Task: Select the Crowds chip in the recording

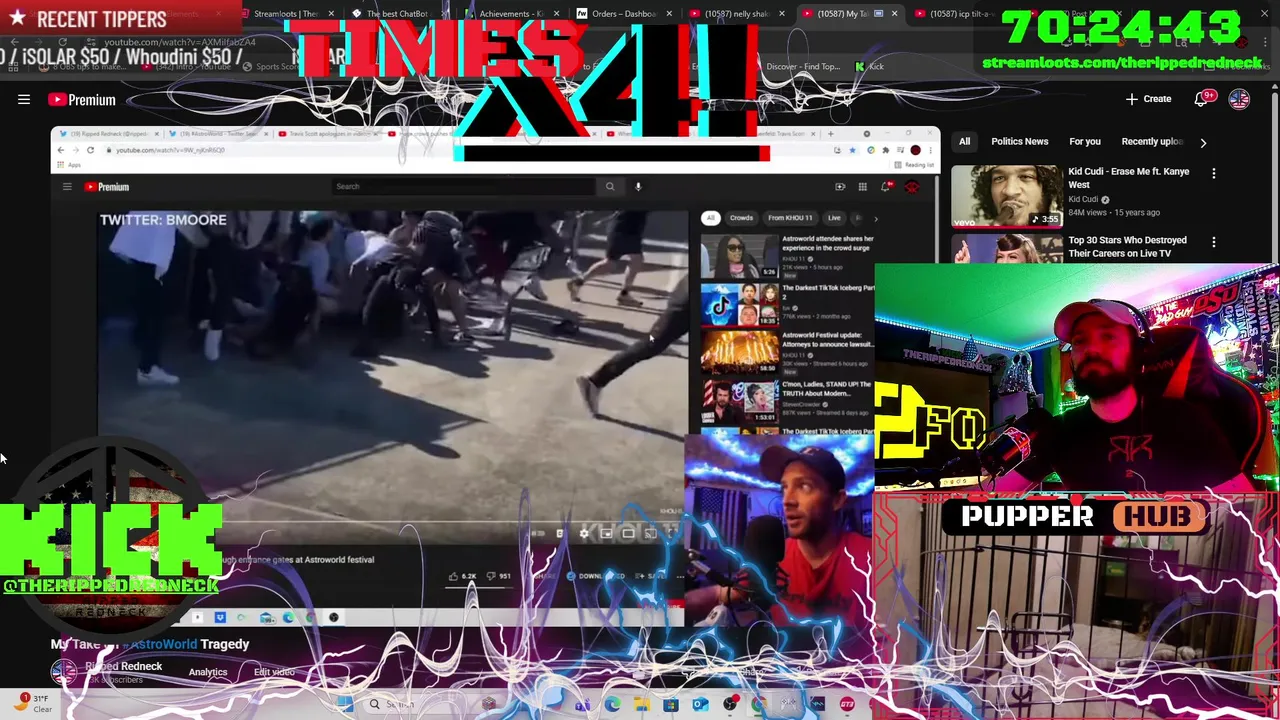Action: [741, 218]
